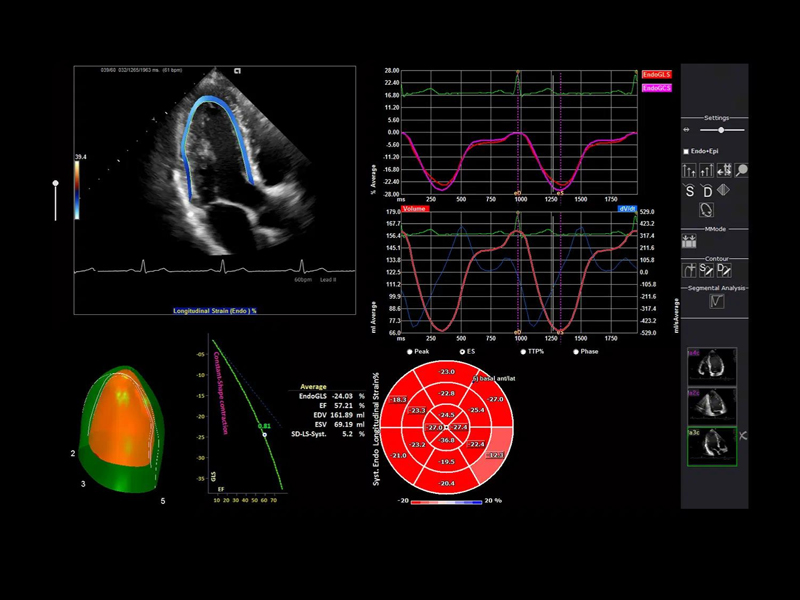Click the Segmental Analysis curve icon
This screenshot has width=800, height=600.
(716, 300)
